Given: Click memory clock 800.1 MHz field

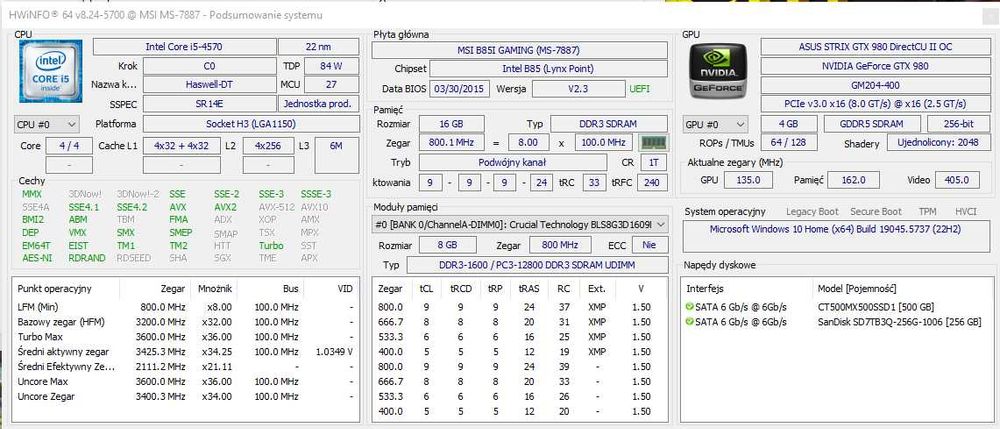Looking at the screenshot, I should [x=452, y=143].
